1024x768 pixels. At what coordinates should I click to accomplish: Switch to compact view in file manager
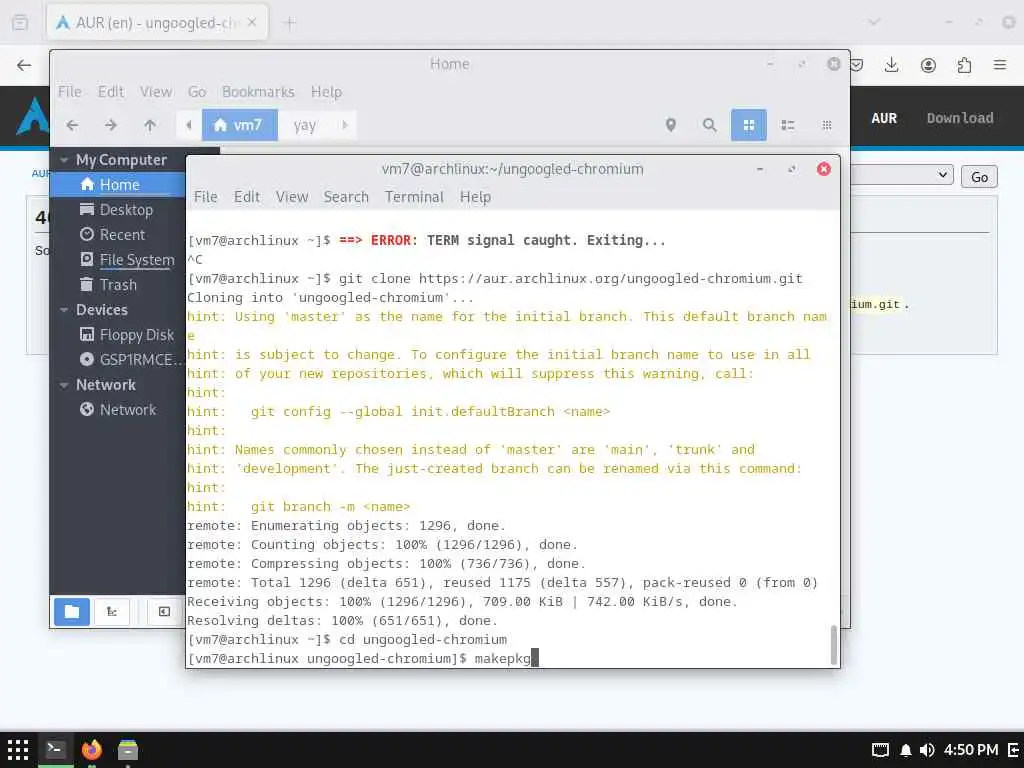826,125
